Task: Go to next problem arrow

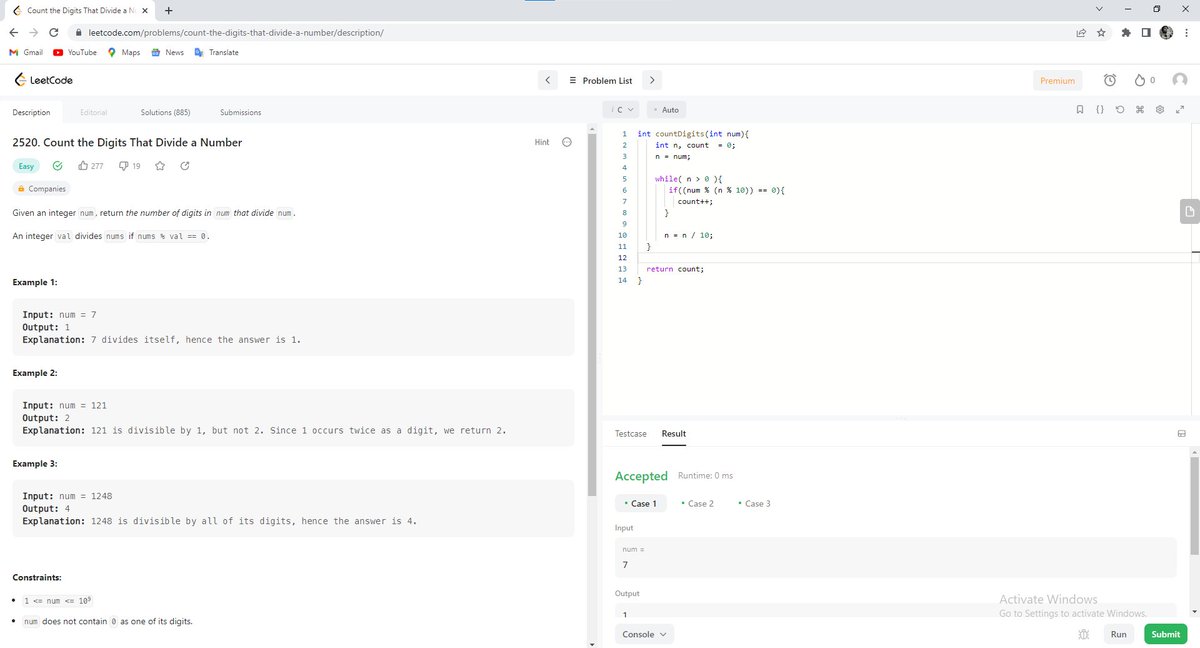Action: 651,80
